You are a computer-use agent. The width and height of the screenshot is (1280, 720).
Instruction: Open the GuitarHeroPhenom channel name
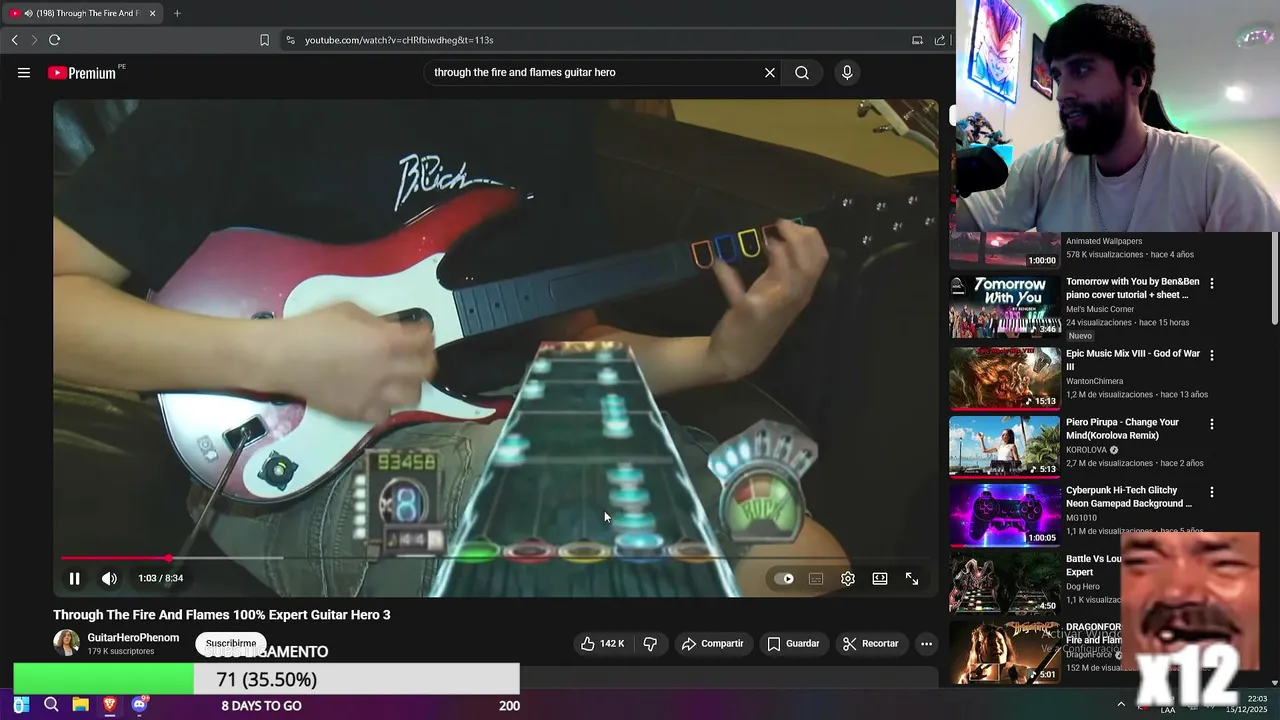click(x=133, y=638)
